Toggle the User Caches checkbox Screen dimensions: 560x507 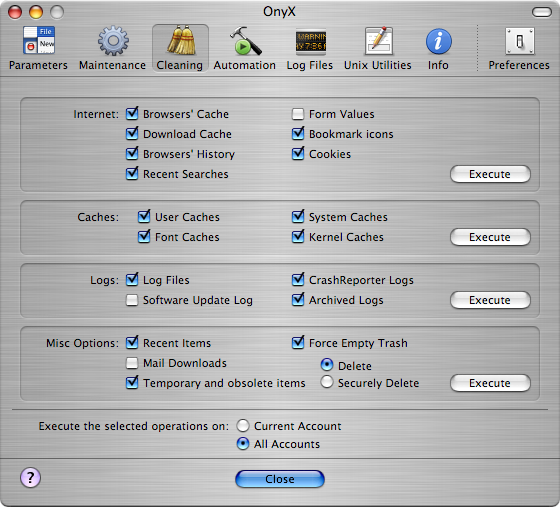144,216
